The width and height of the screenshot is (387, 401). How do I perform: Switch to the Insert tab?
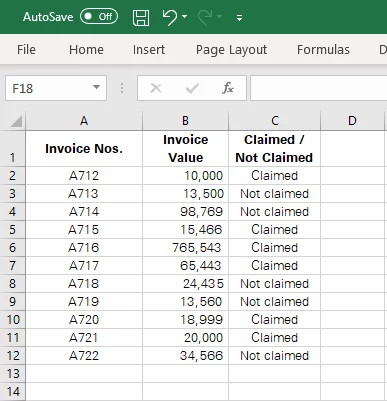pos(149,50)
